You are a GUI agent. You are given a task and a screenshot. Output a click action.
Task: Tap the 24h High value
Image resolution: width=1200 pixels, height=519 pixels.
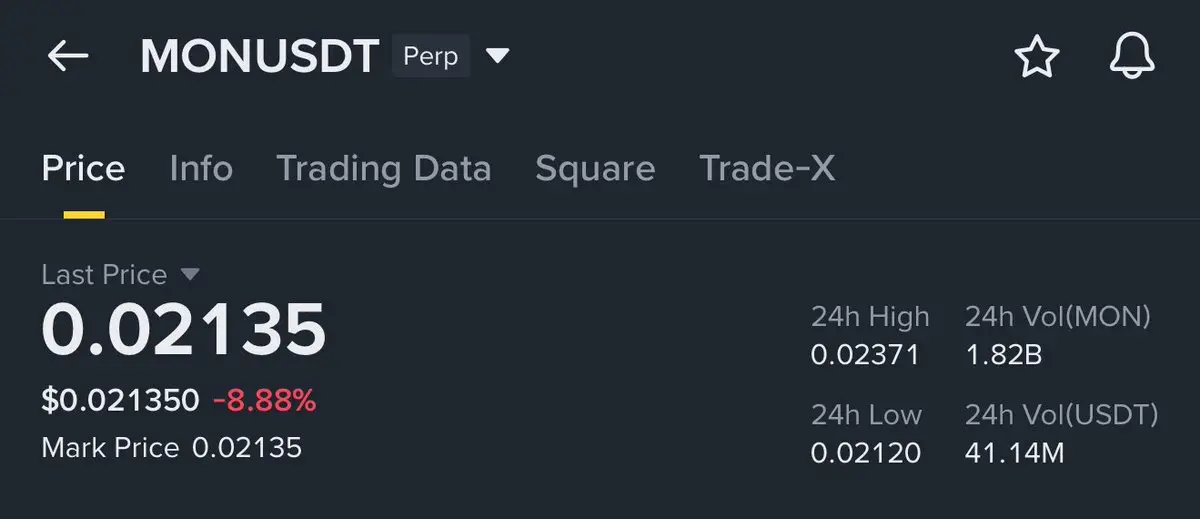point(864,354)
